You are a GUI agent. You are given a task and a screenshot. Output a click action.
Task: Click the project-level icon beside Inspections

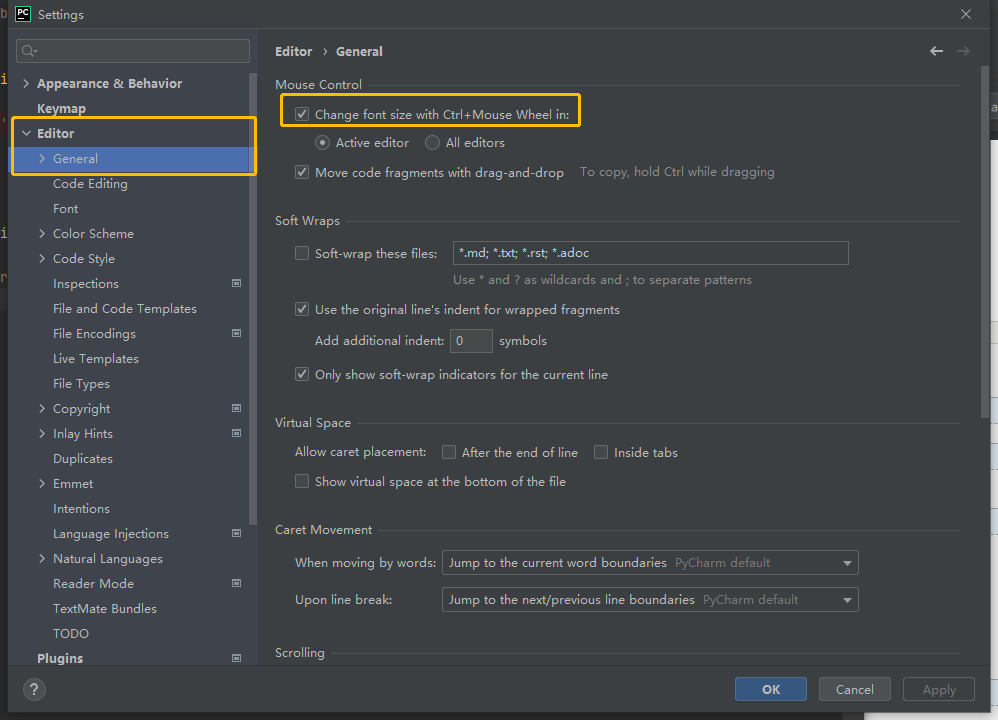pyautogui.click(x=237, y=284)
